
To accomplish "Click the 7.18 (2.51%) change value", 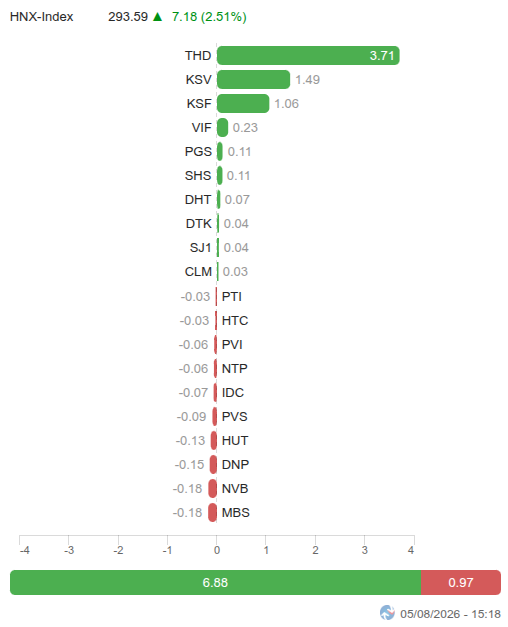I will [209, 17].
